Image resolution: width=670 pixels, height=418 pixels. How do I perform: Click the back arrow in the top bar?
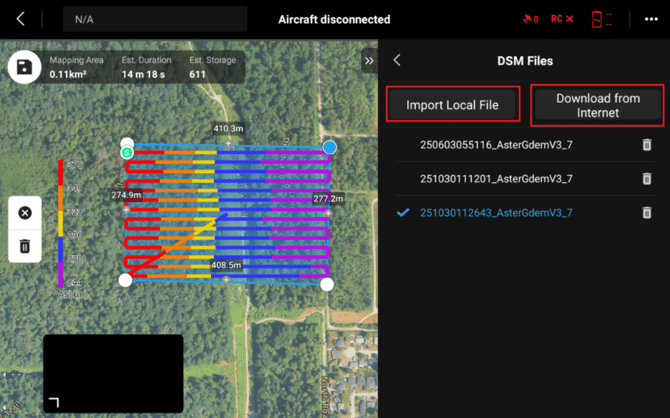coord(22,19)
